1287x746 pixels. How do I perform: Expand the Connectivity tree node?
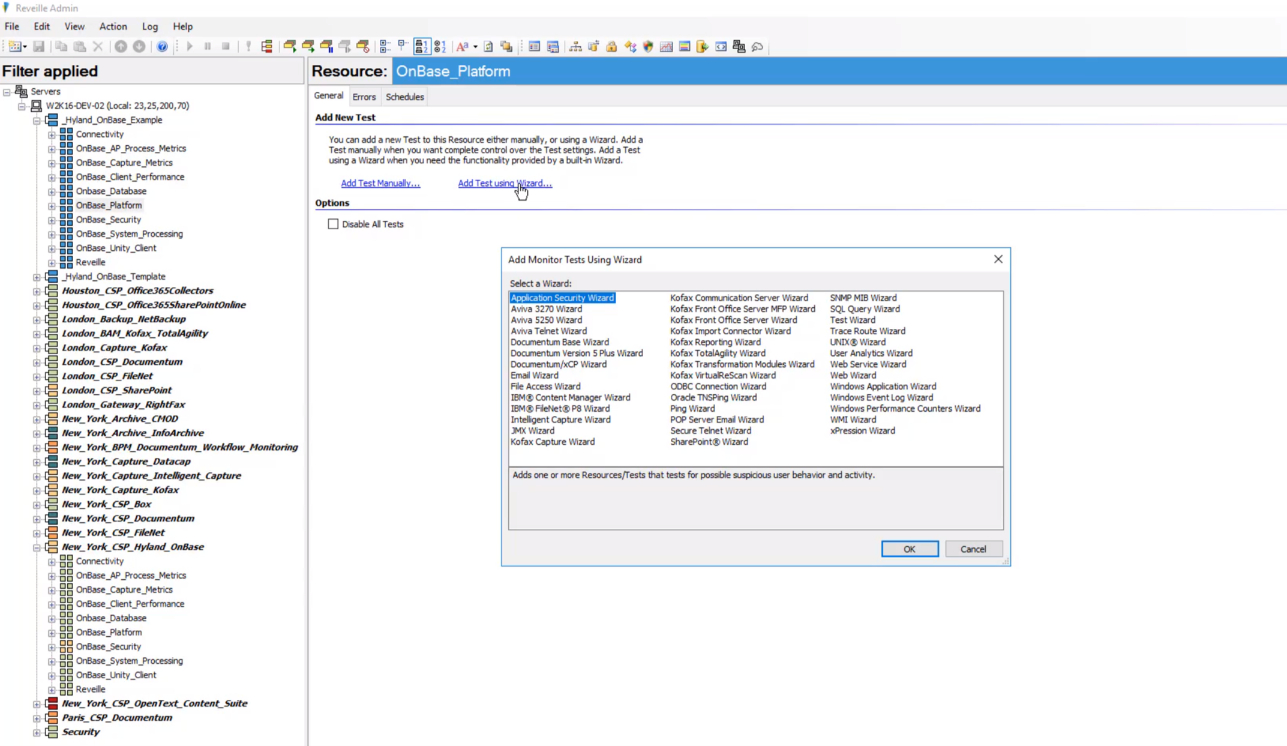(x=51, y=133)
